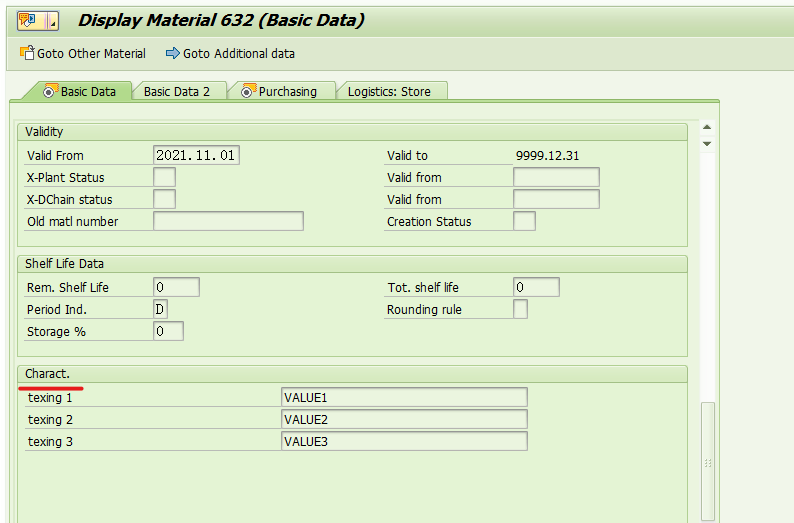The height and width of the screenshot is (523, 794).
Task: Click the texing 1 label
Action: 50,398
